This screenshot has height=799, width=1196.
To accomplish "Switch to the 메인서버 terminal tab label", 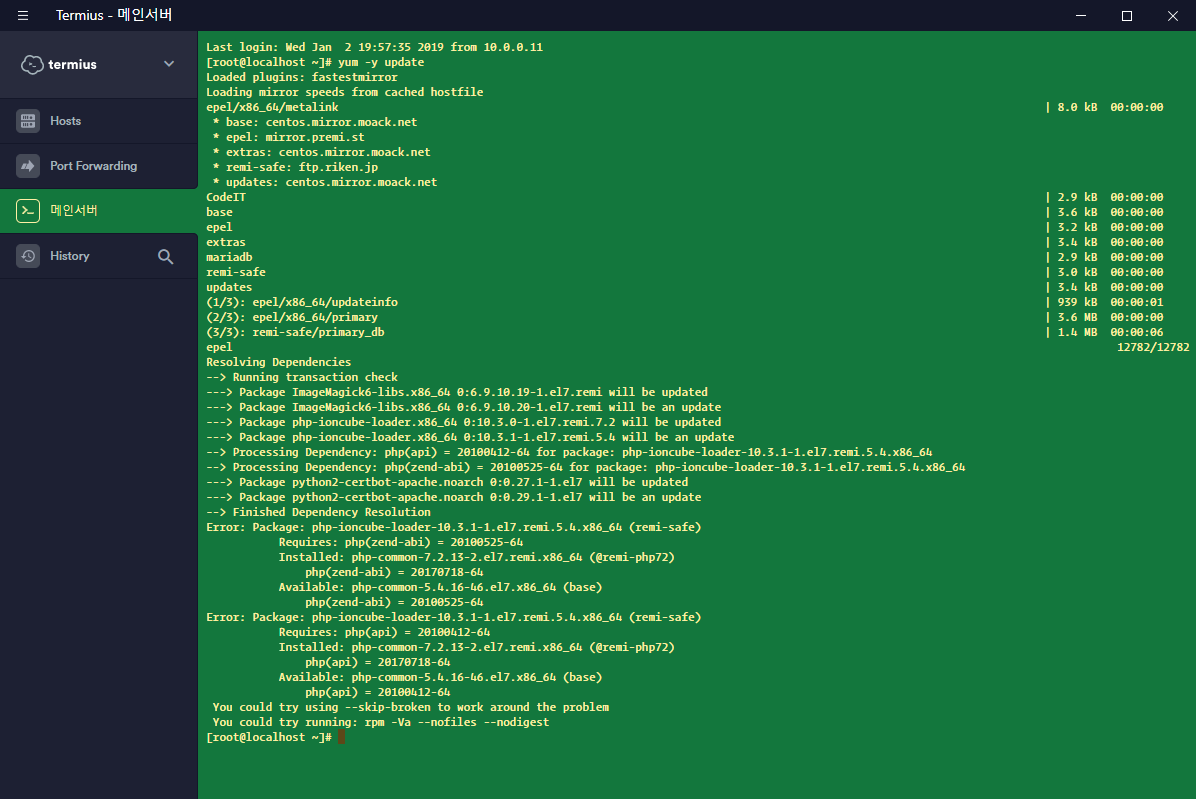I will tap(74, 211).
